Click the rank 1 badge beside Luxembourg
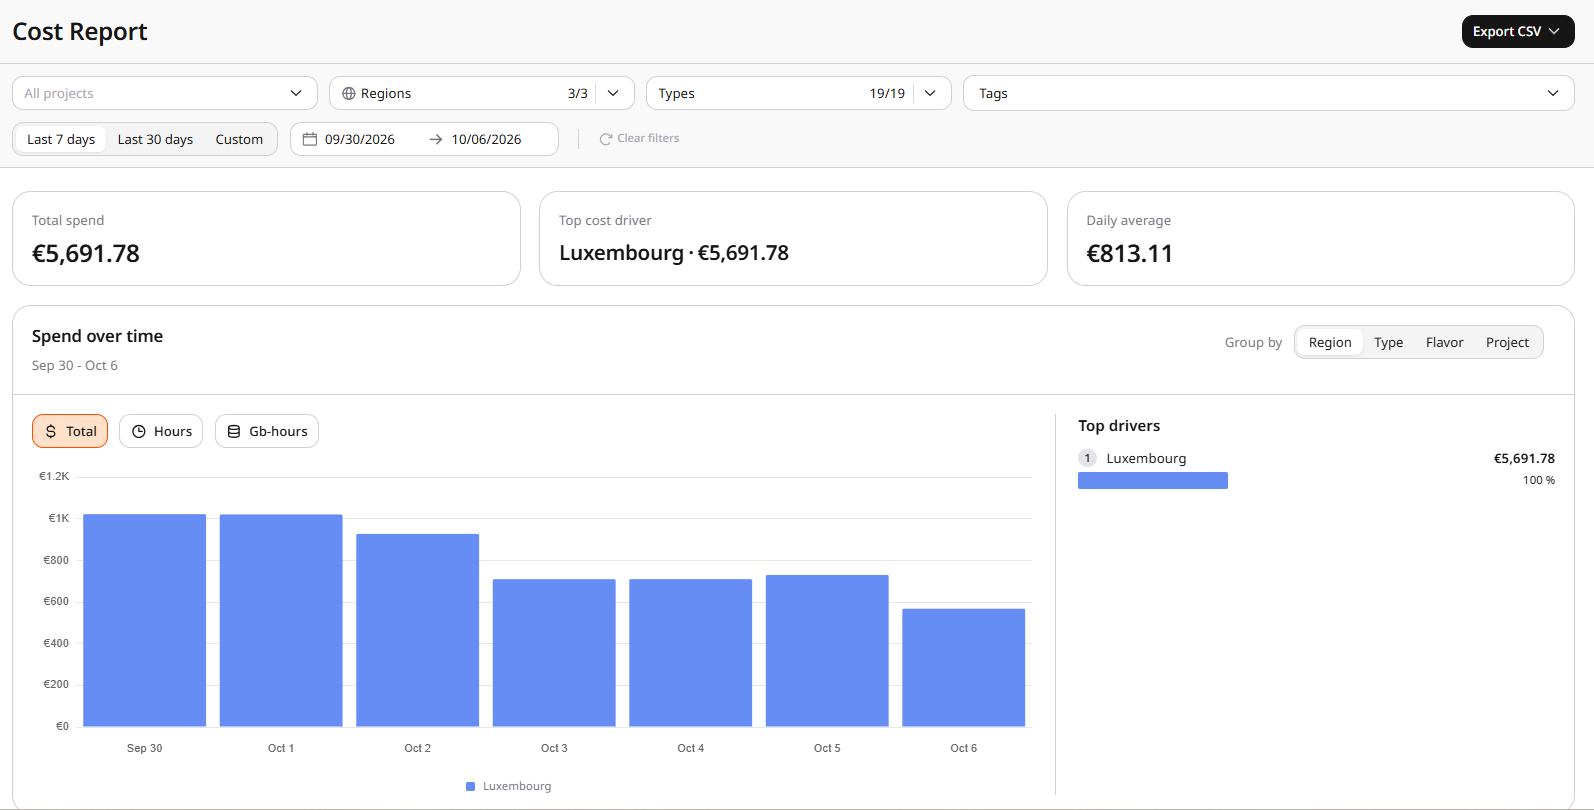Image resolution: width=1594 pixels, height=810 pixels. coord(1088,458)
